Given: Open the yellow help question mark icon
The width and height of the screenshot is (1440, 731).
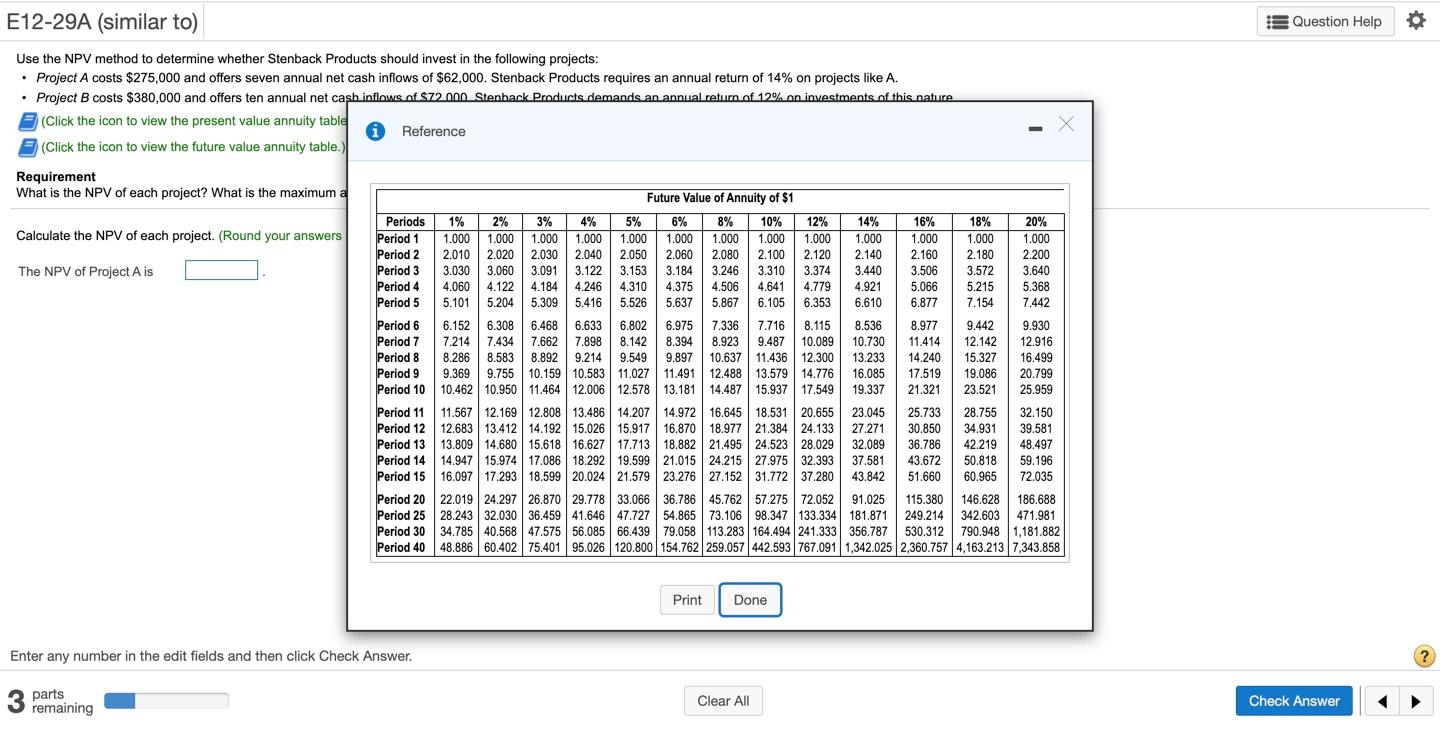Looking at the screenshot, I should coord(1424,656).
